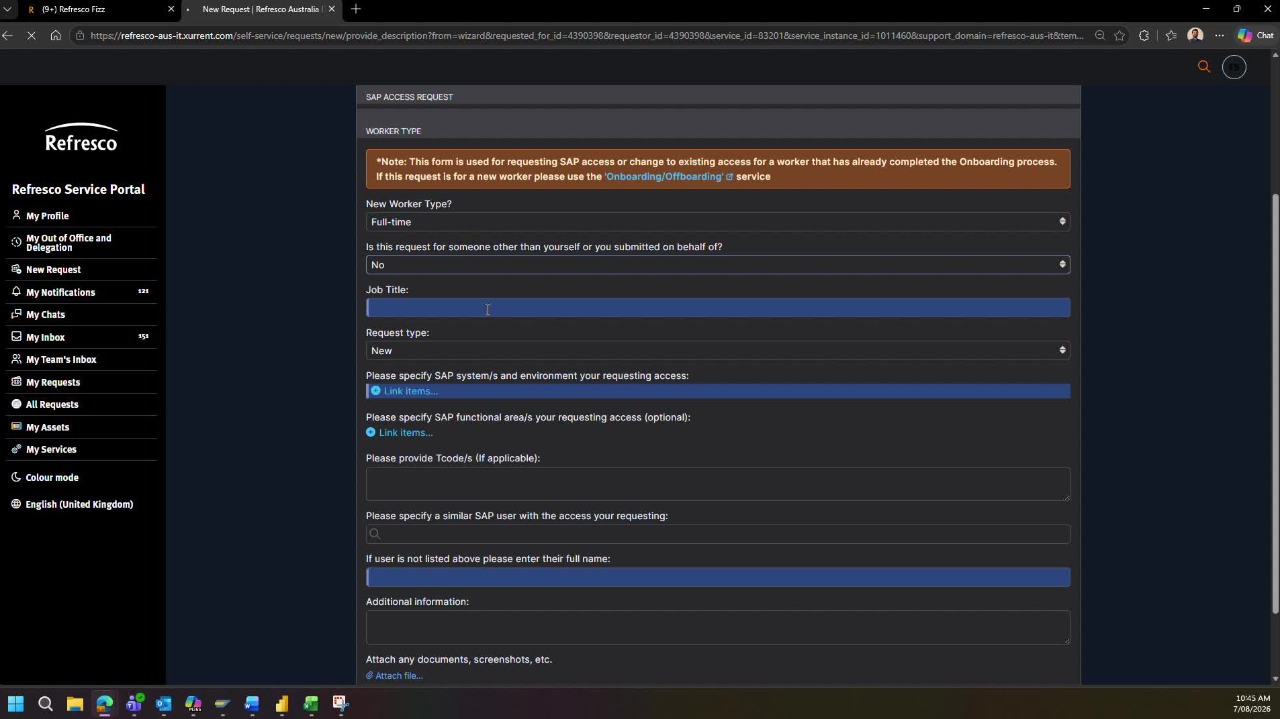1280x719 pixels.
Task: Open Power BI from taskbar
Action: coord(281,704)
